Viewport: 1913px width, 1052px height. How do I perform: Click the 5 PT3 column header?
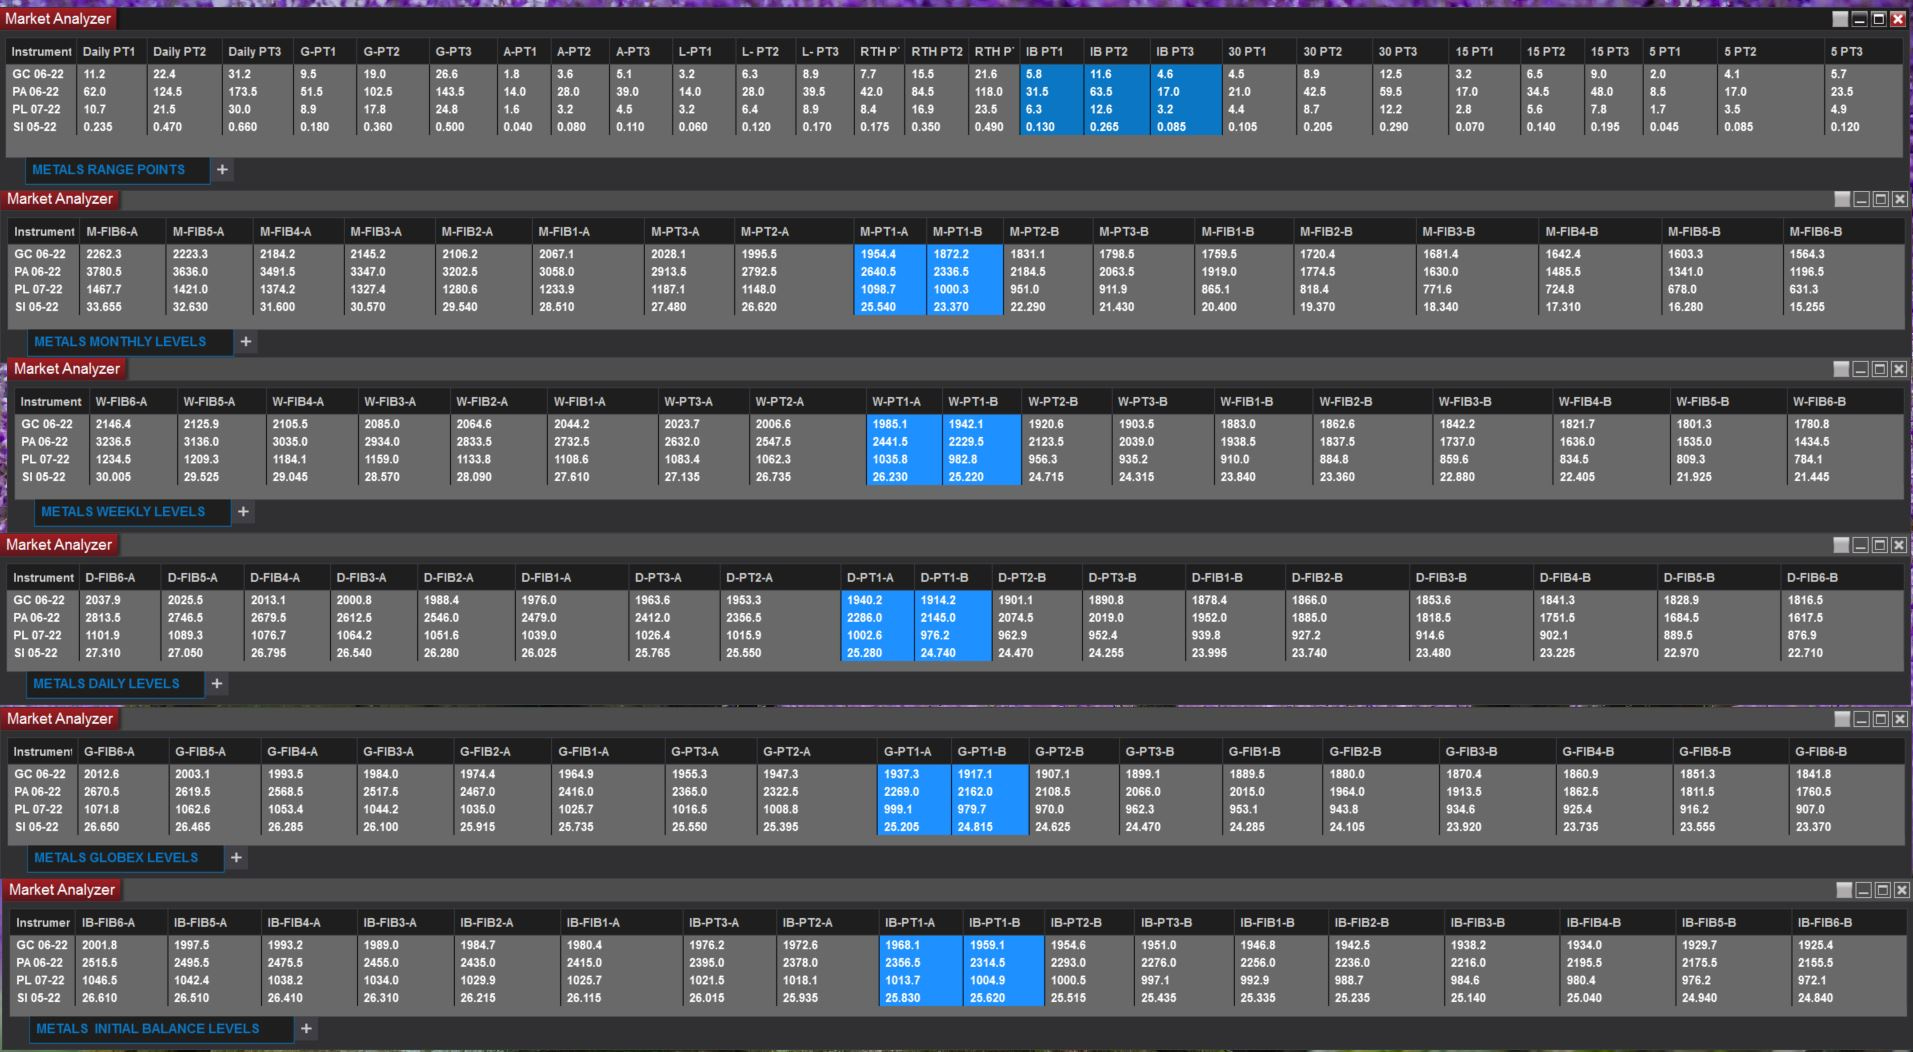click(1862, 52)
